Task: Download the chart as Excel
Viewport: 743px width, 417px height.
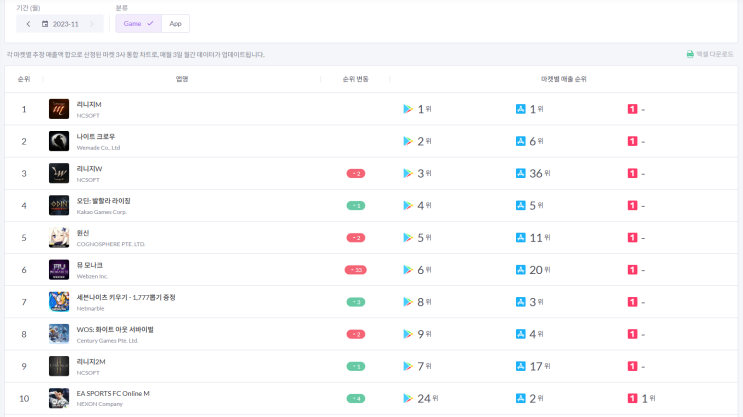Action: [710, 54]
